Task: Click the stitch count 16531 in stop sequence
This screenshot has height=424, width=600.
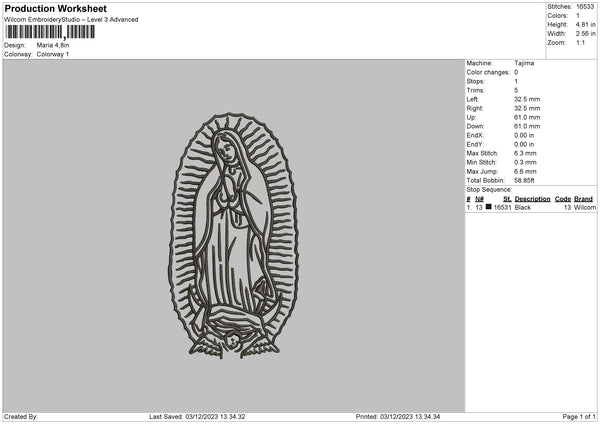Action: pos(502,207)
